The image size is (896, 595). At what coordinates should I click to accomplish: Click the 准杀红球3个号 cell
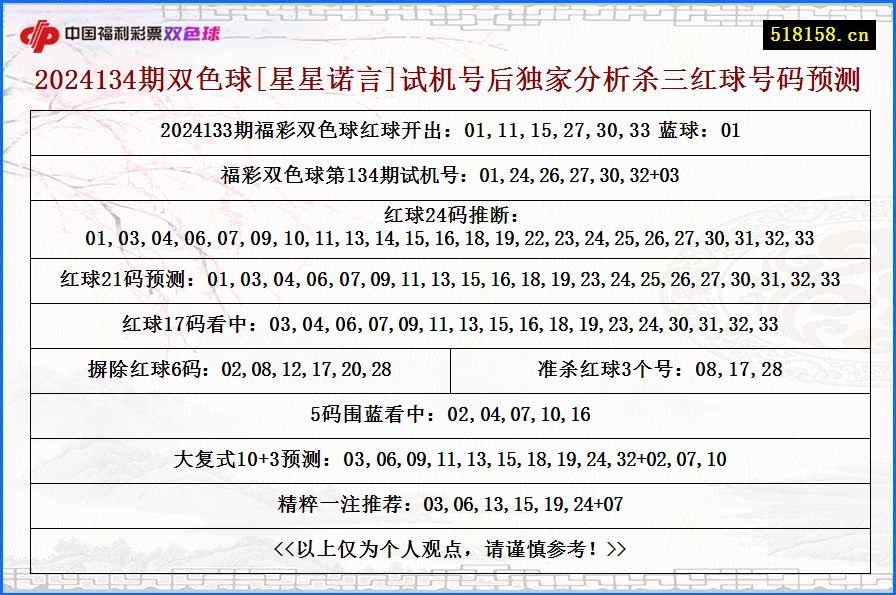pyautogui.click(x=660, y=369)
